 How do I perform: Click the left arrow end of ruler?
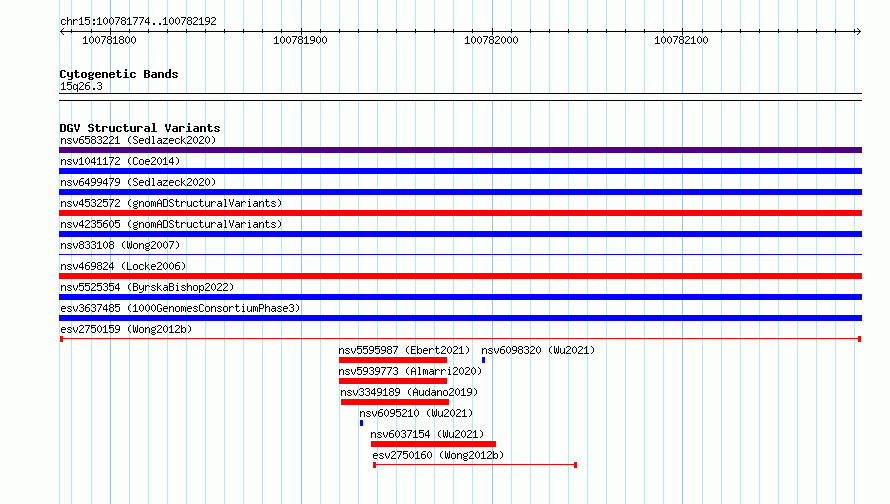(62, 31)
